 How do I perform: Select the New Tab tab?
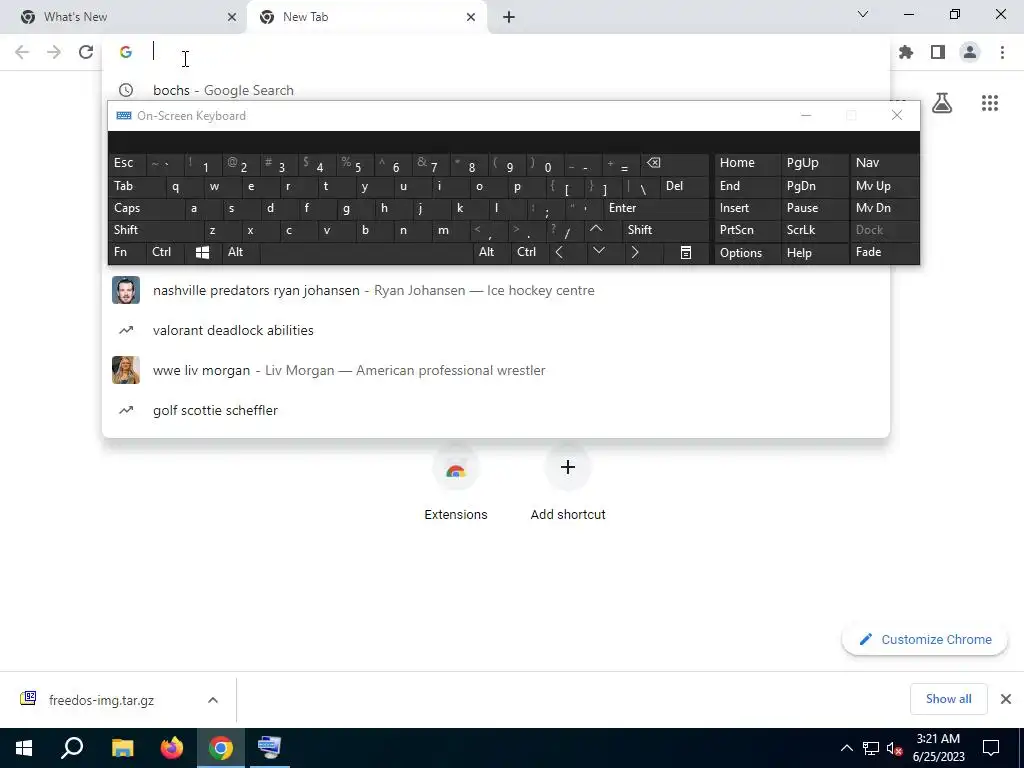(x=366, y=17)
